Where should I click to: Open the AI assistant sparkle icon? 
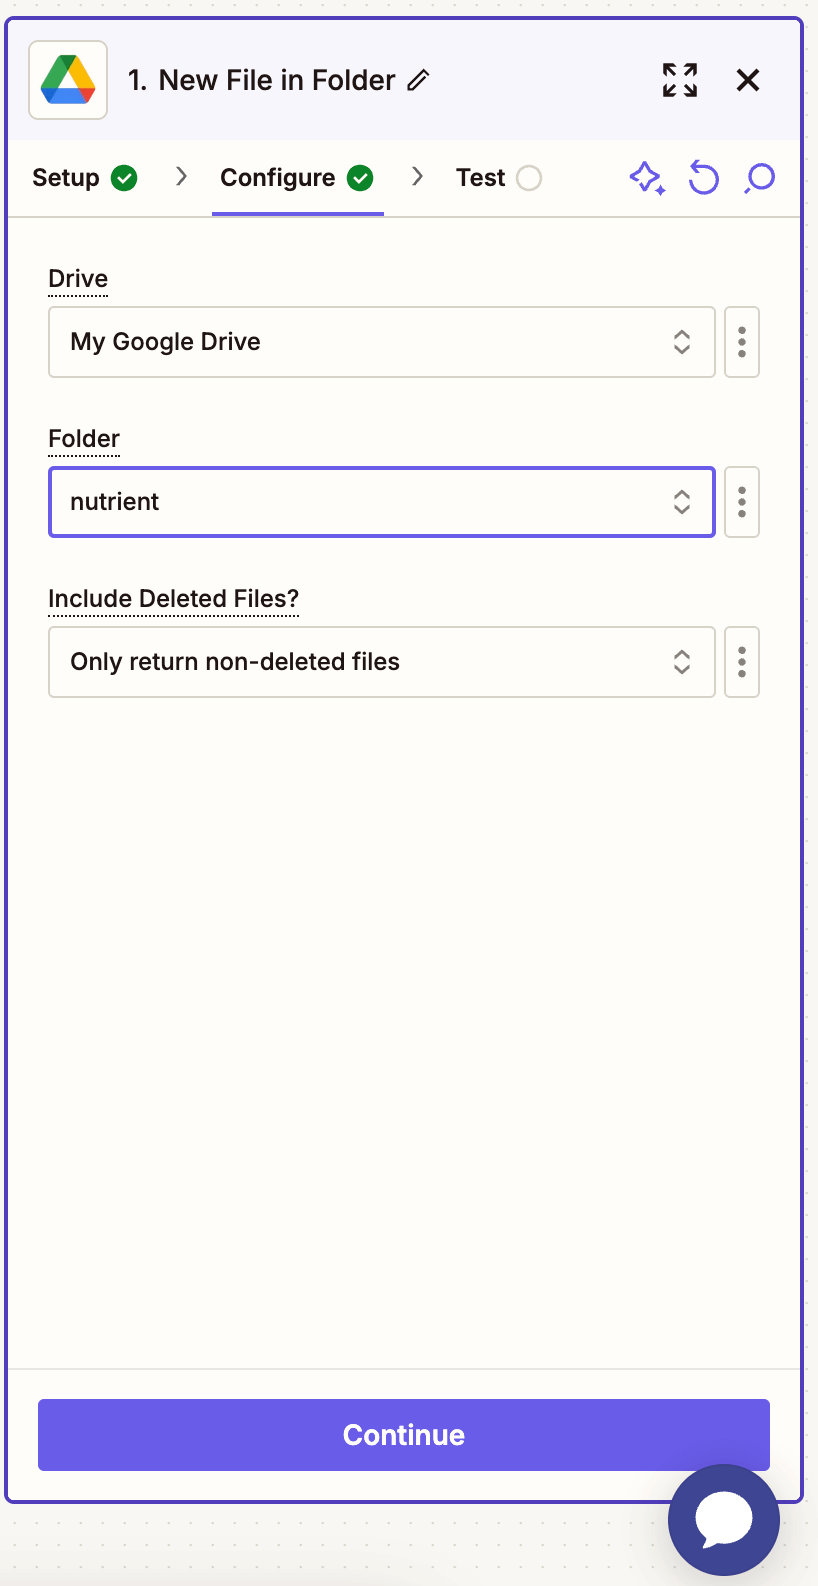(647, 177)
